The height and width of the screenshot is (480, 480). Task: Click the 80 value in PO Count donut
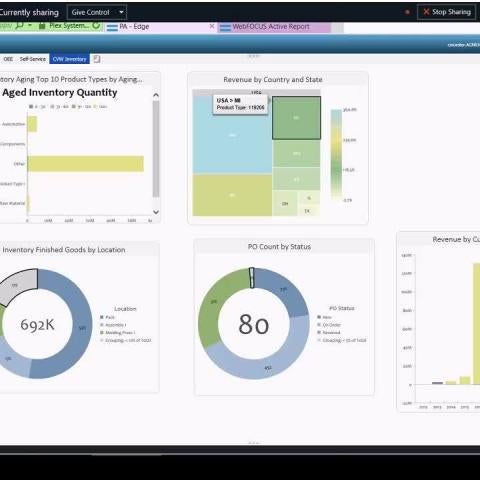point(254,324)
